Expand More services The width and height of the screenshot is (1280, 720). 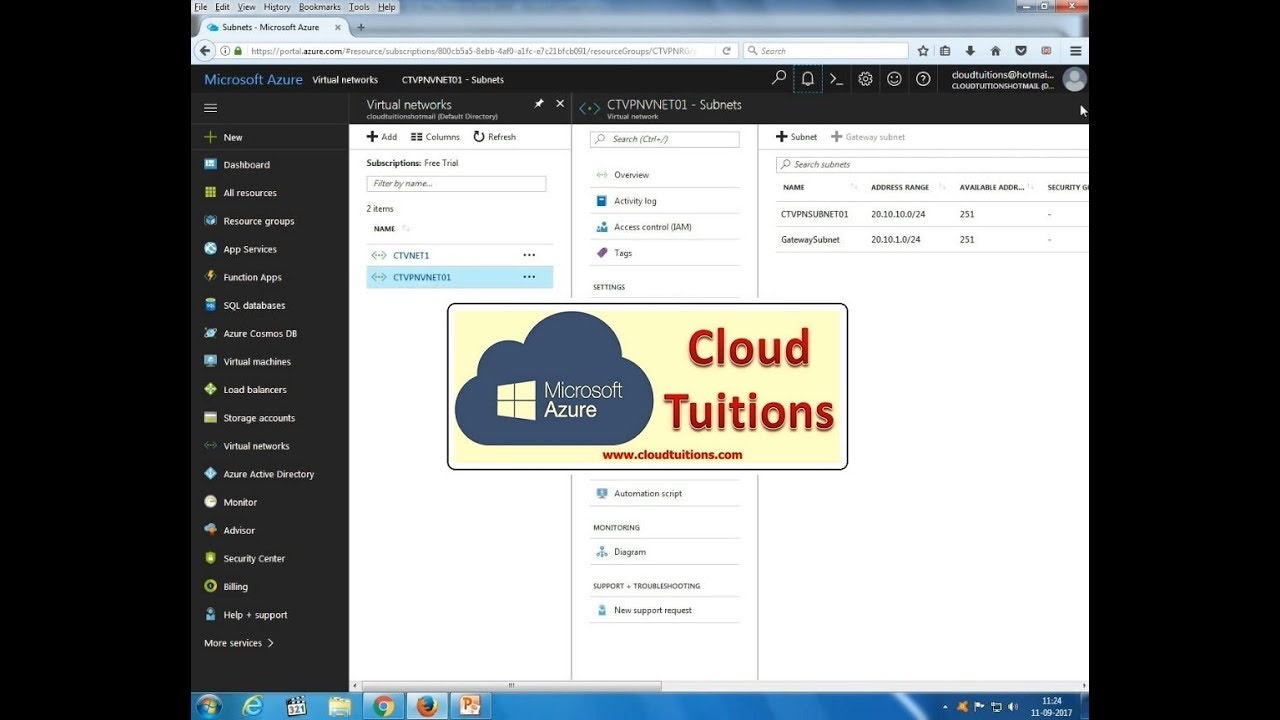[239, 643]
